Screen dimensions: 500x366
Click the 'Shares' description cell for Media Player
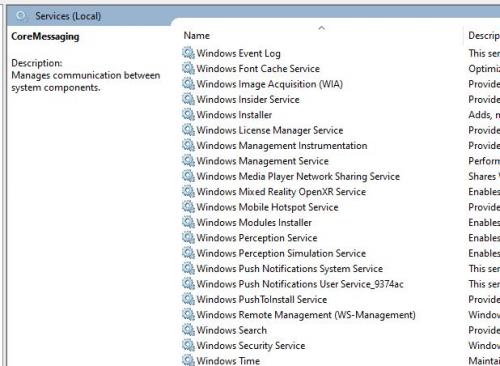pyautogui.click(x=484, y=176)
